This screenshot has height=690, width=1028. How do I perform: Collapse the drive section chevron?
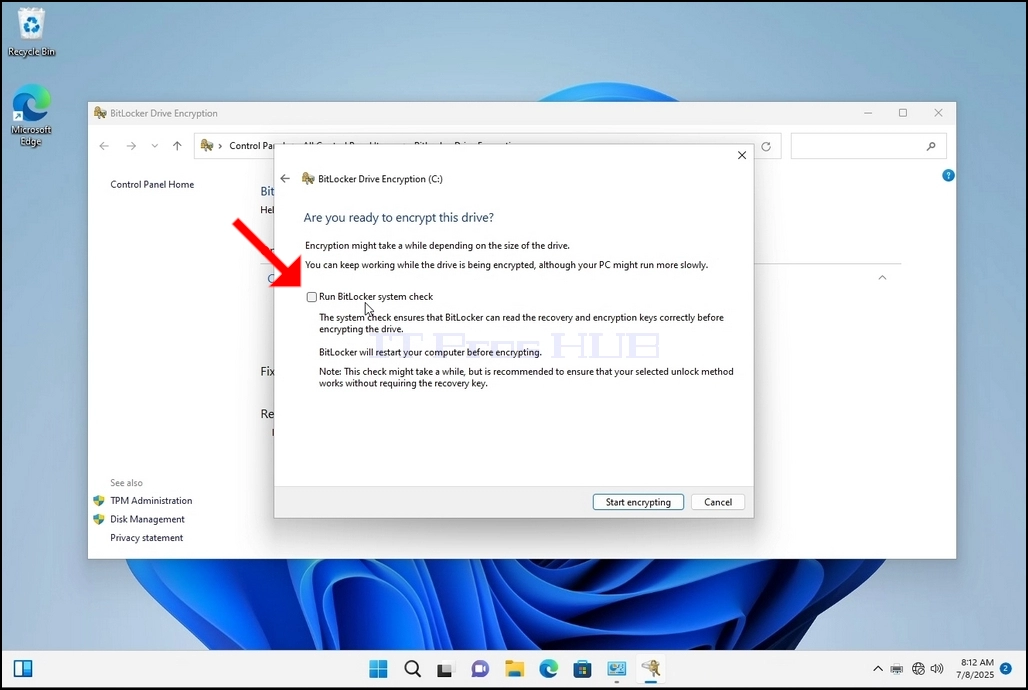(882, 277)
